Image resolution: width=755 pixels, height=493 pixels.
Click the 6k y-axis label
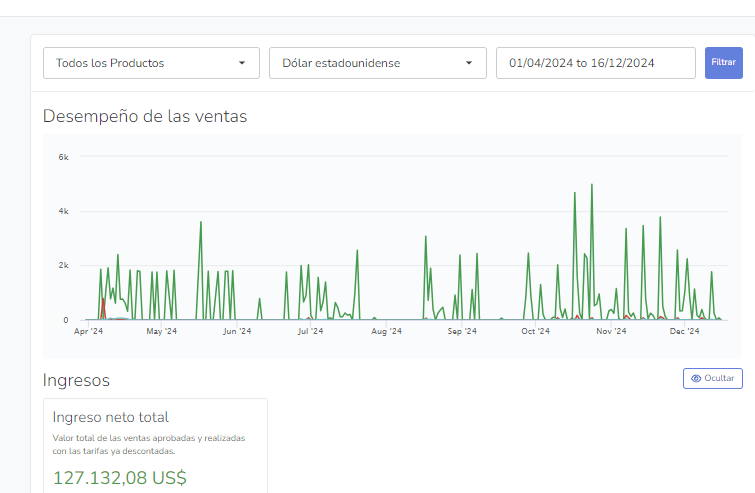[x=62, y=157]
